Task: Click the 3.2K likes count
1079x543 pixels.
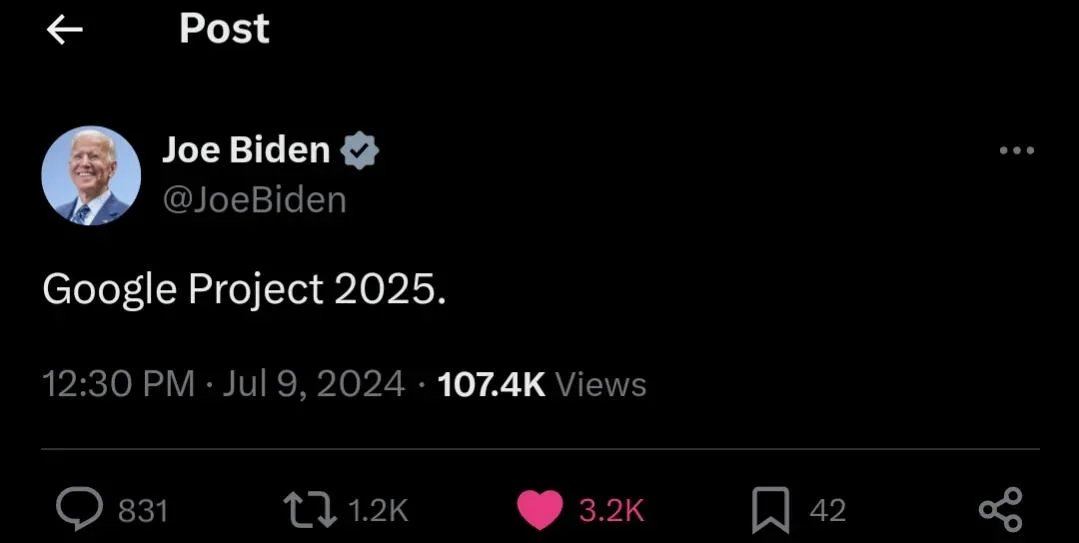Action: 612,511
